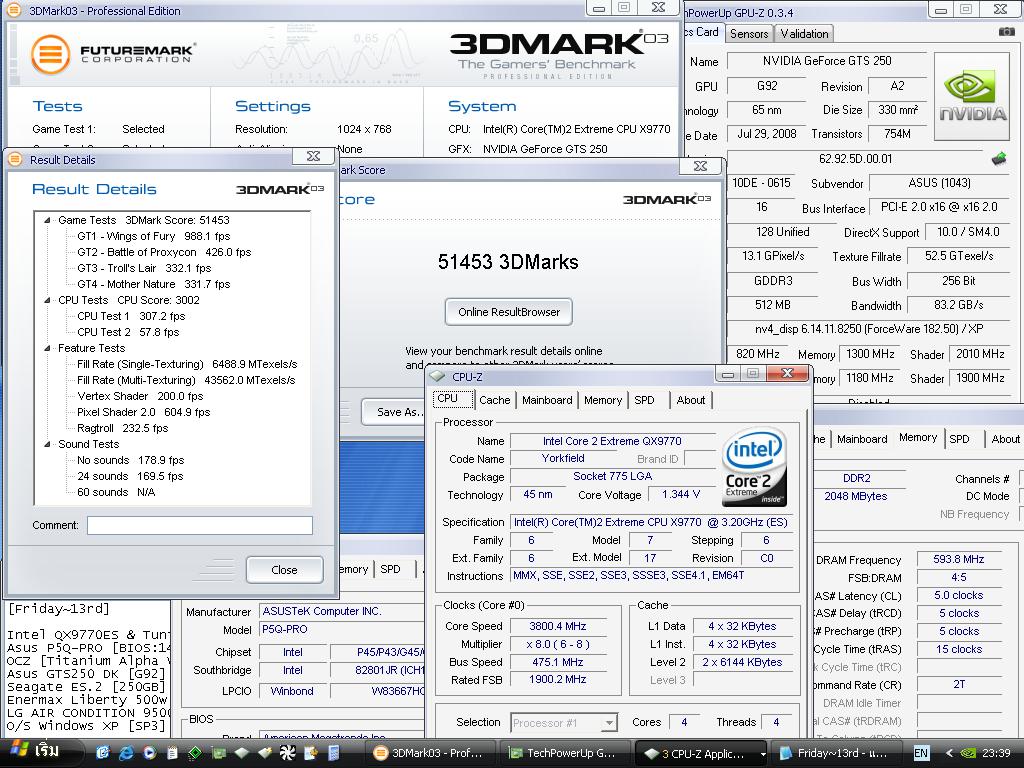Select Mainboard tab in CPU-Z memory timings window
The height and width of the screenshot is (768, 1024).
pyautogui.click(x=862, y=439)
